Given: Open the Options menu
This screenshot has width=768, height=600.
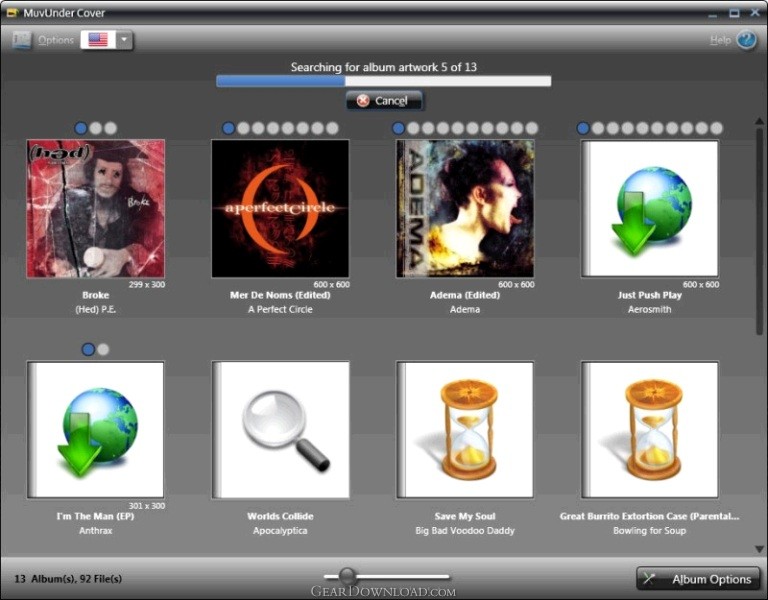Looking at the screenshot, I should (x=56, y=40).
